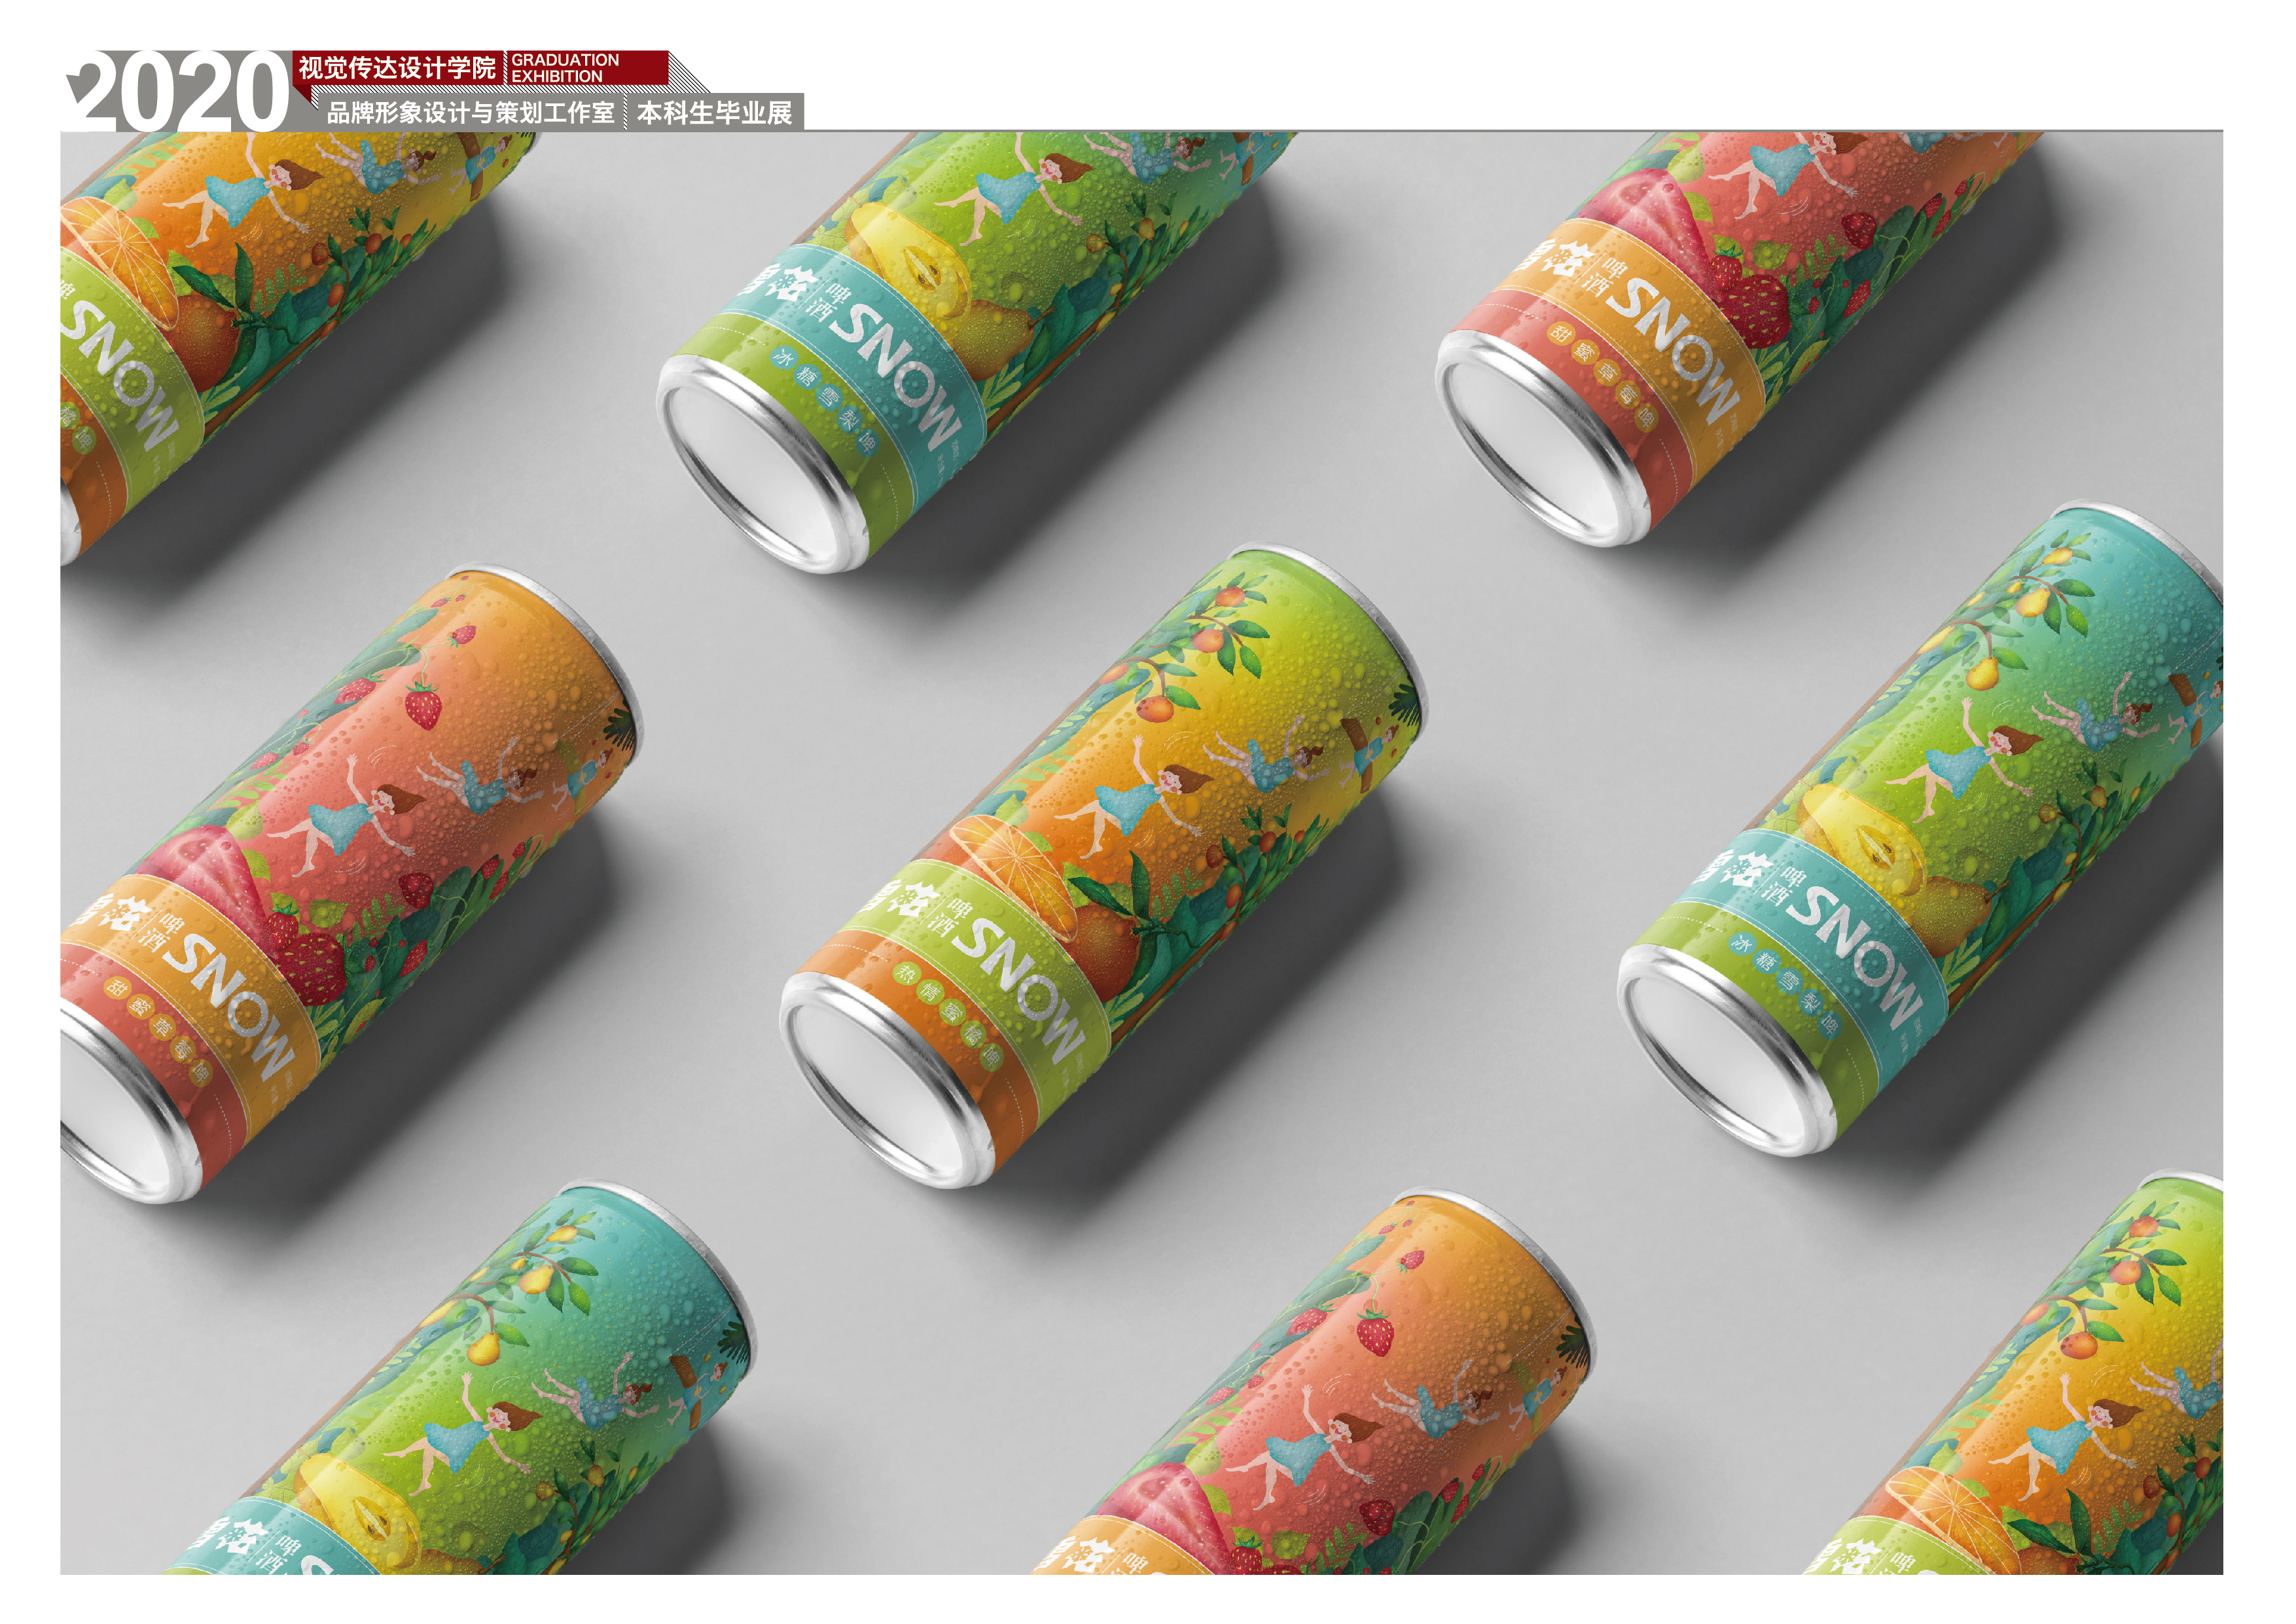Viewport: 2296px width, 1624px height.
Task: Click the 本科生毕业展 gray label
Action: pos(714,113)
